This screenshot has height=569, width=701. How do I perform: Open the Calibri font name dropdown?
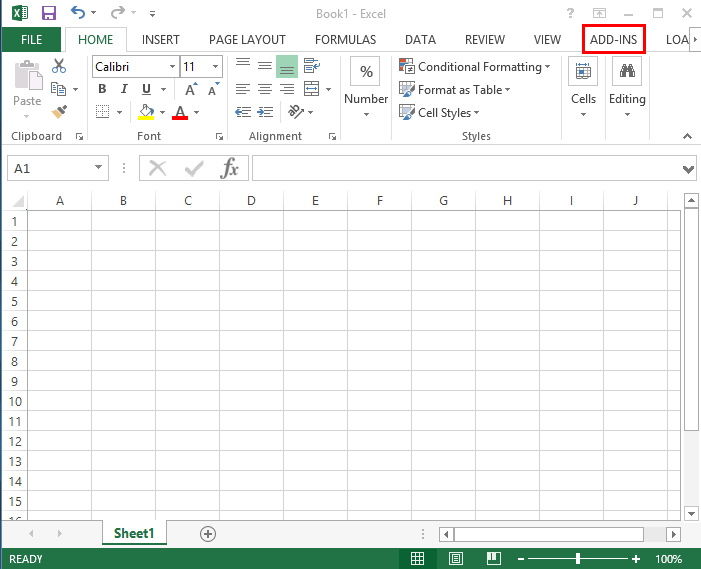[172, 67]
